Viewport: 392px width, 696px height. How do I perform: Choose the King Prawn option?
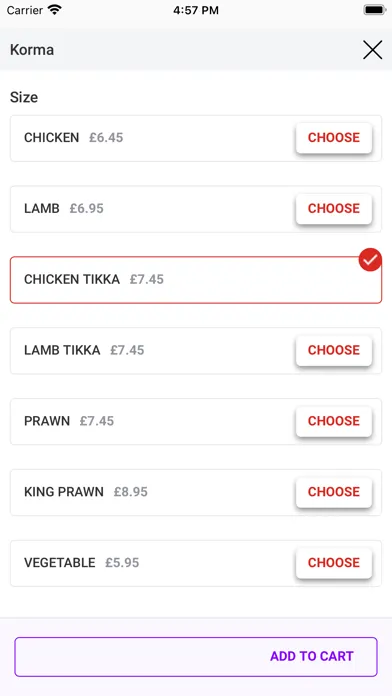point(334,492)
